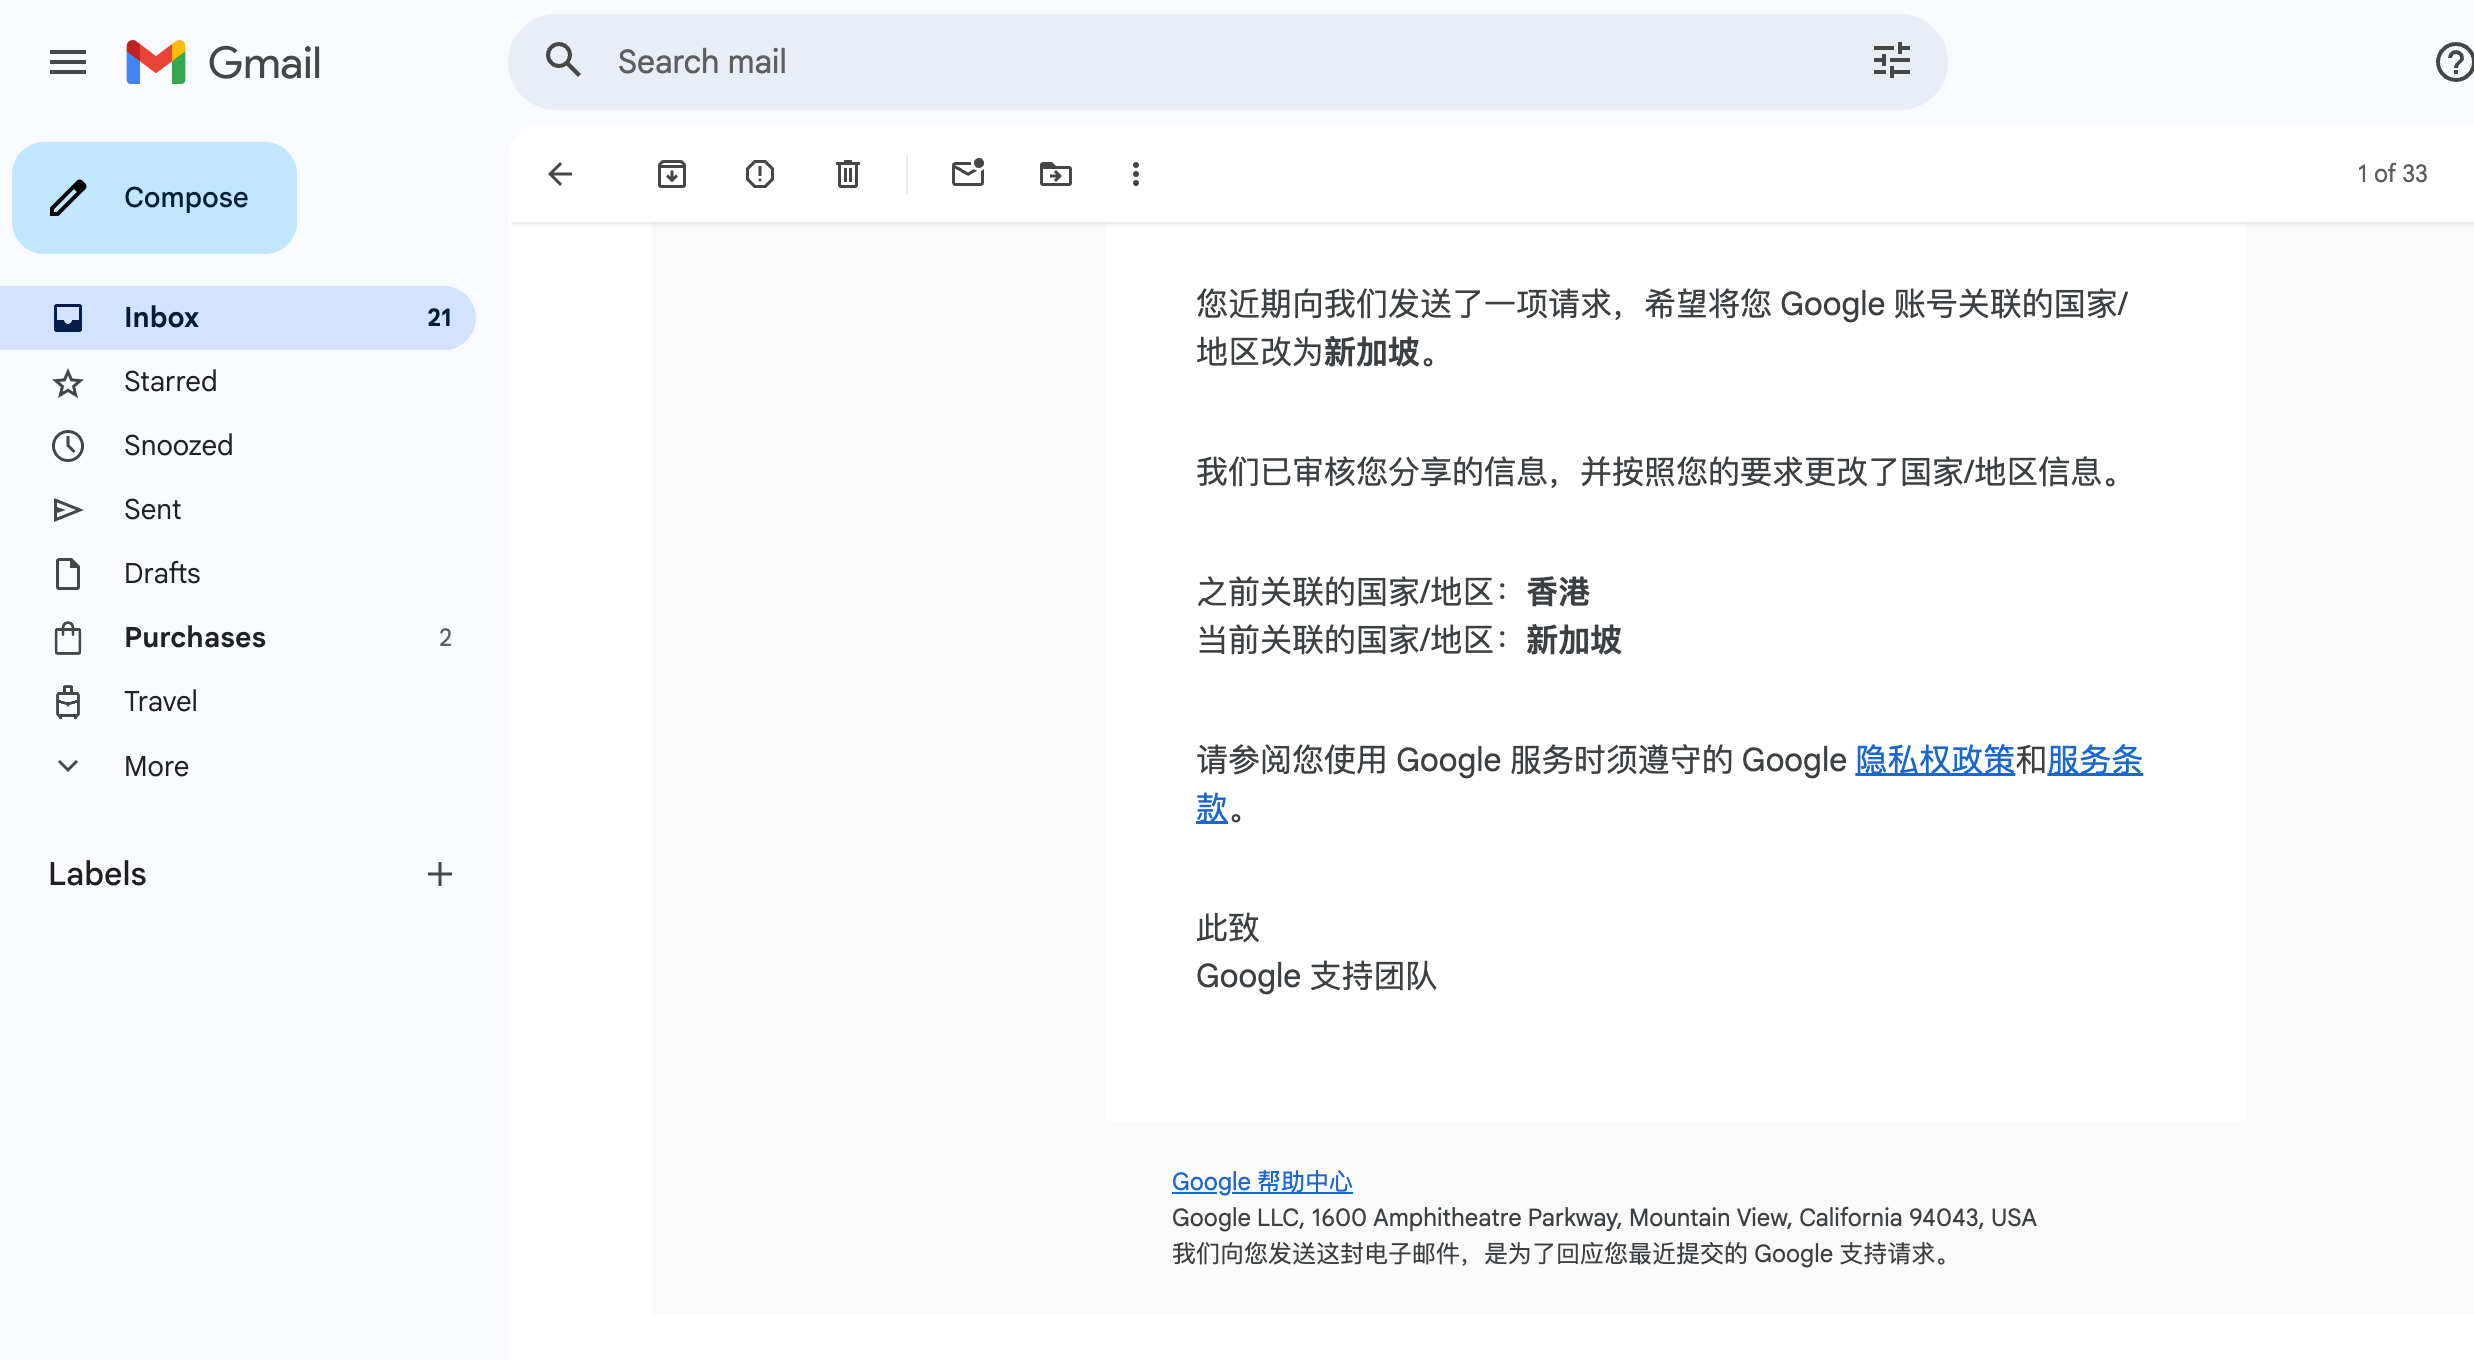Image resolution: width=2474 pixels, height=1360 pixels.
Task: Archive this email with the archive icon
Action: click(672, 174)
